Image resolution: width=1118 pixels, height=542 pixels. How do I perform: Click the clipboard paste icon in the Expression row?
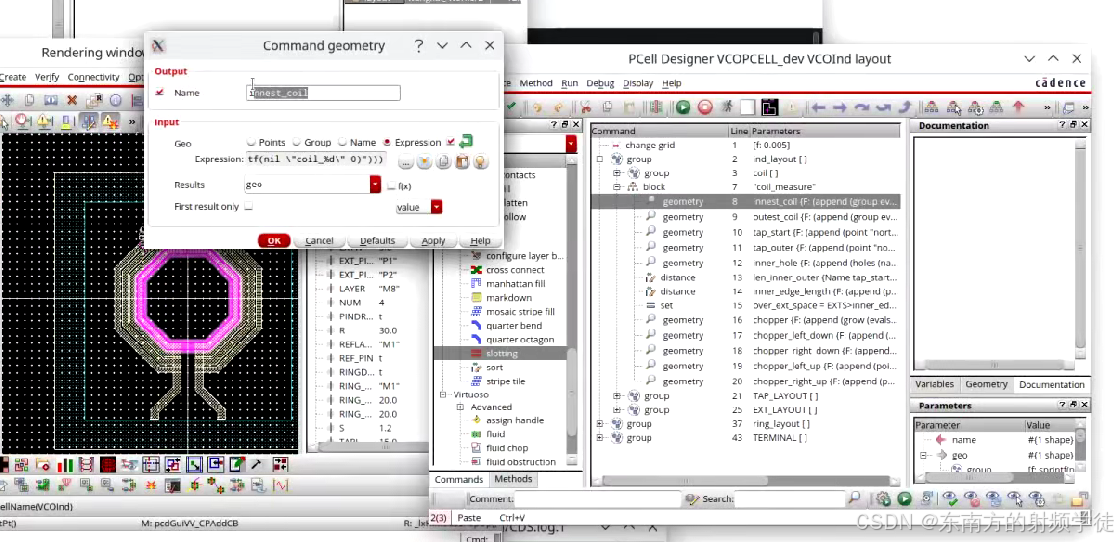(x=462, y=163)
